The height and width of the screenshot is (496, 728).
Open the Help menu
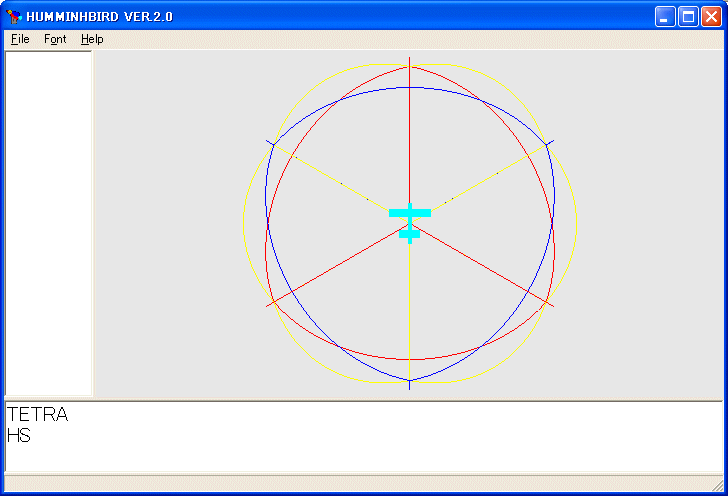click(x=92, y=39)
